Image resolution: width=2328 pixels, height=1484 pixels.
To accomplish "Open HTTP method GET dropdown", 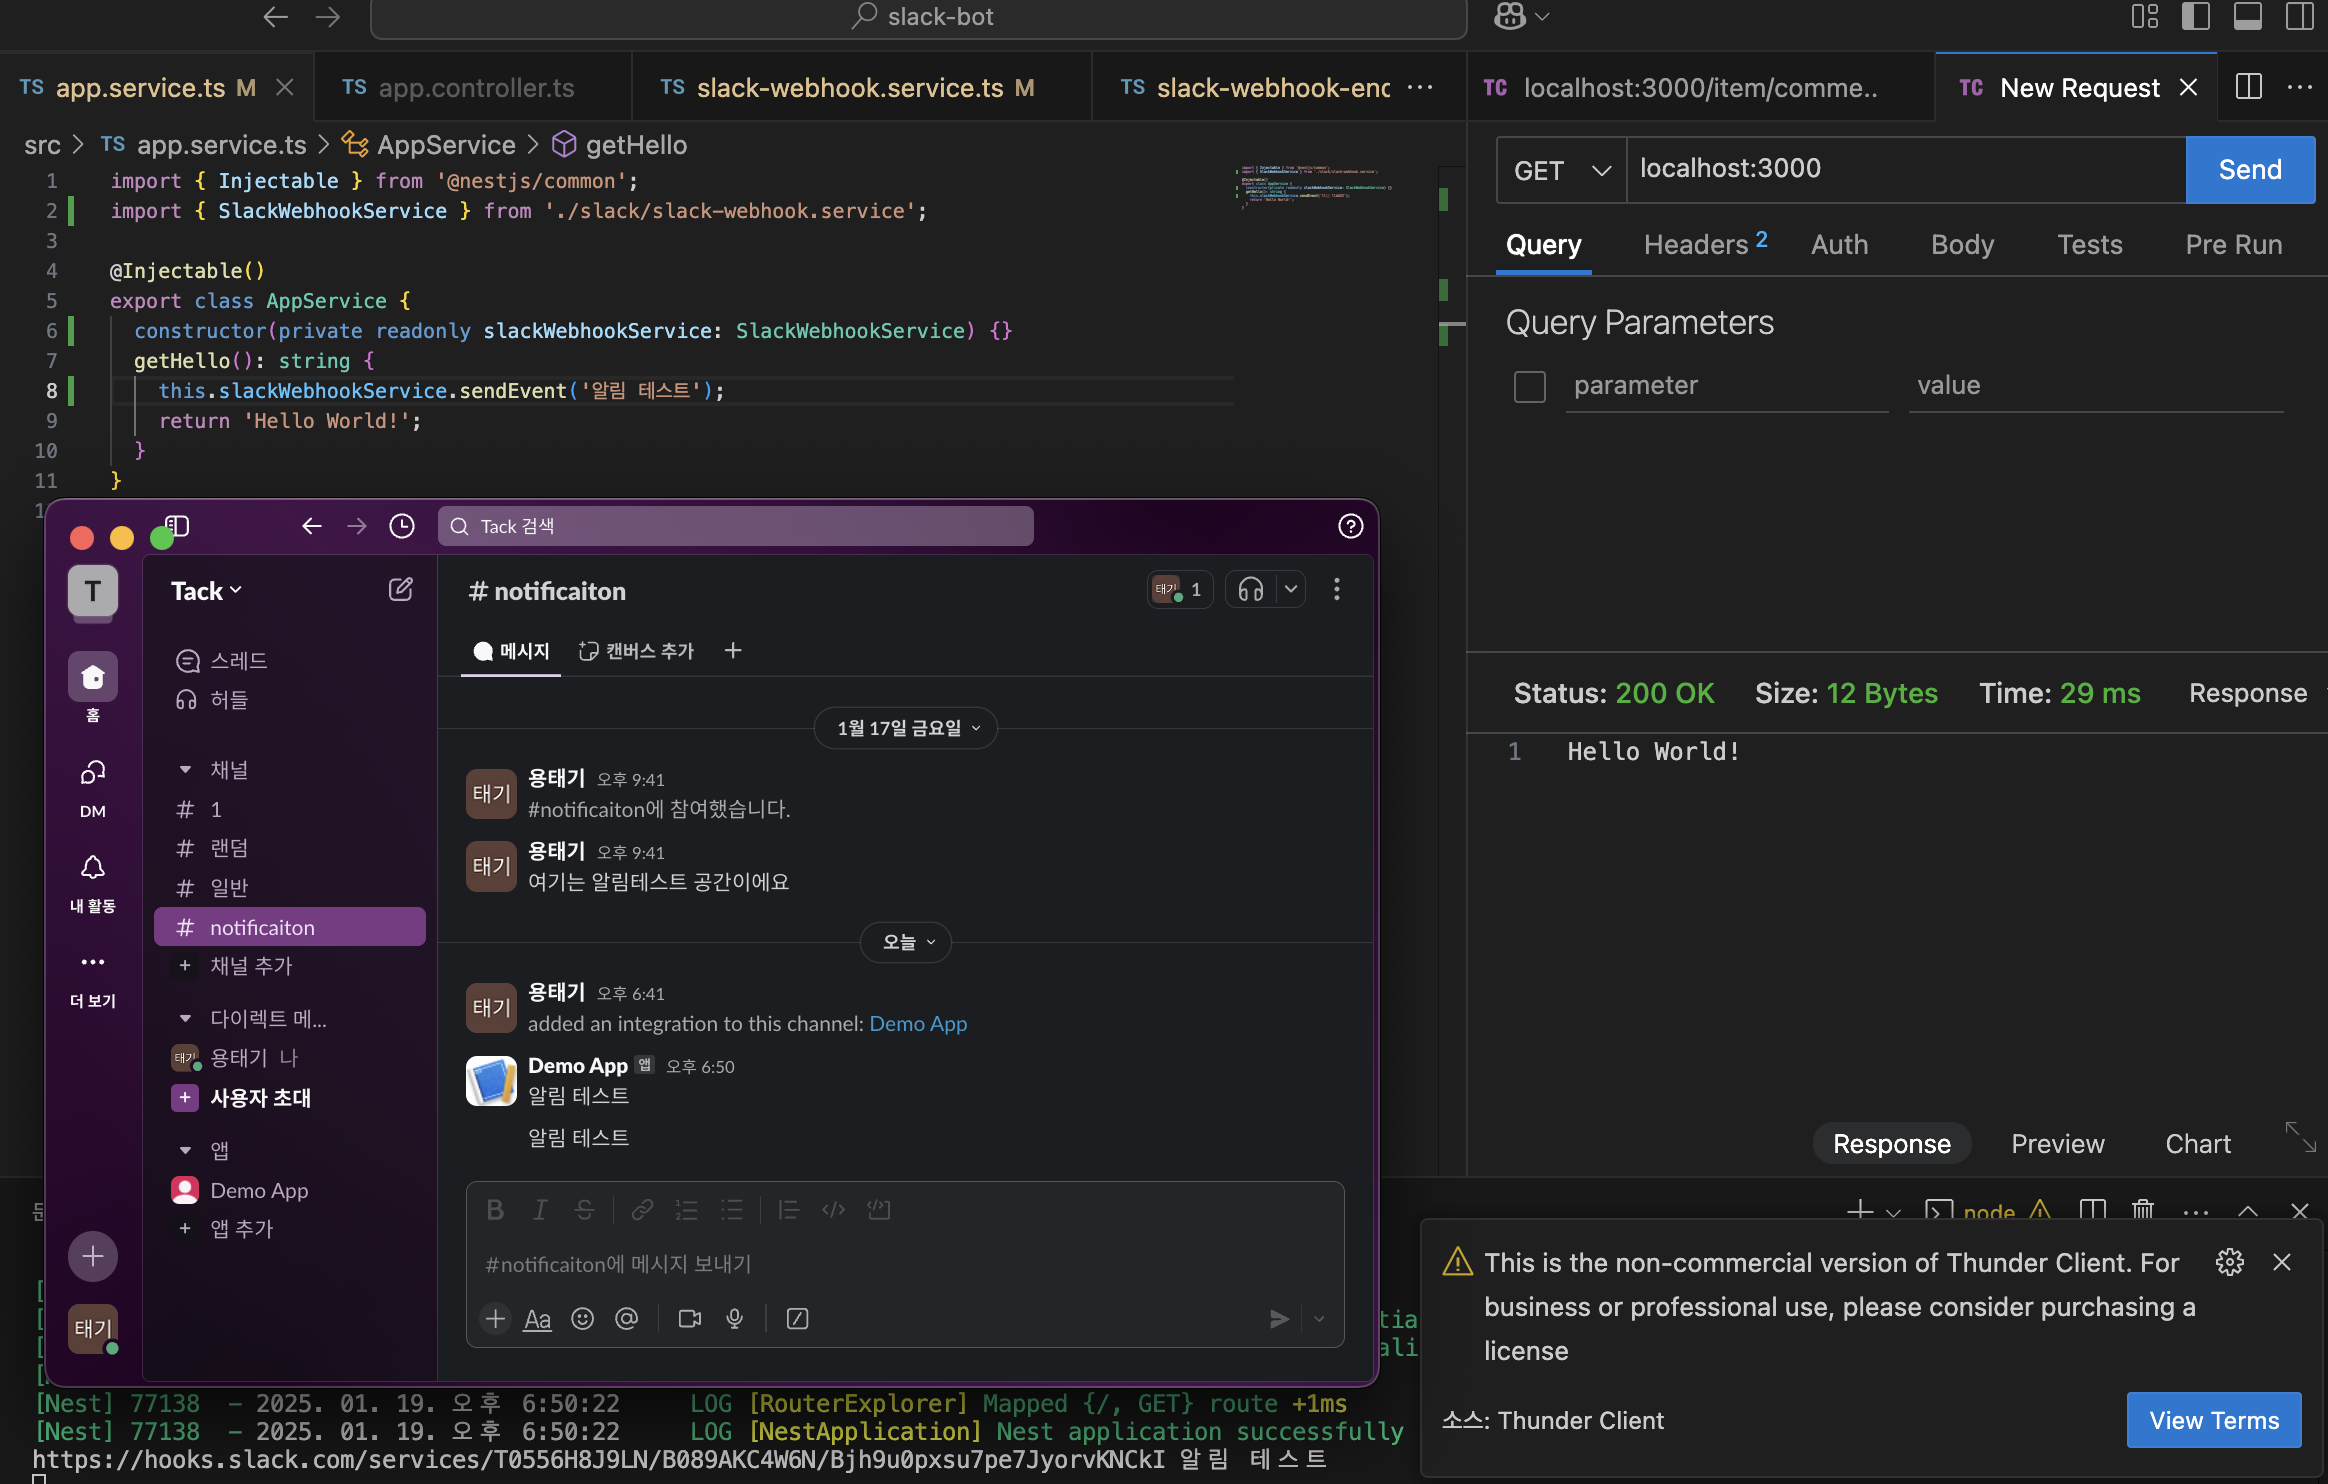I will click(x=1561, y=170).
